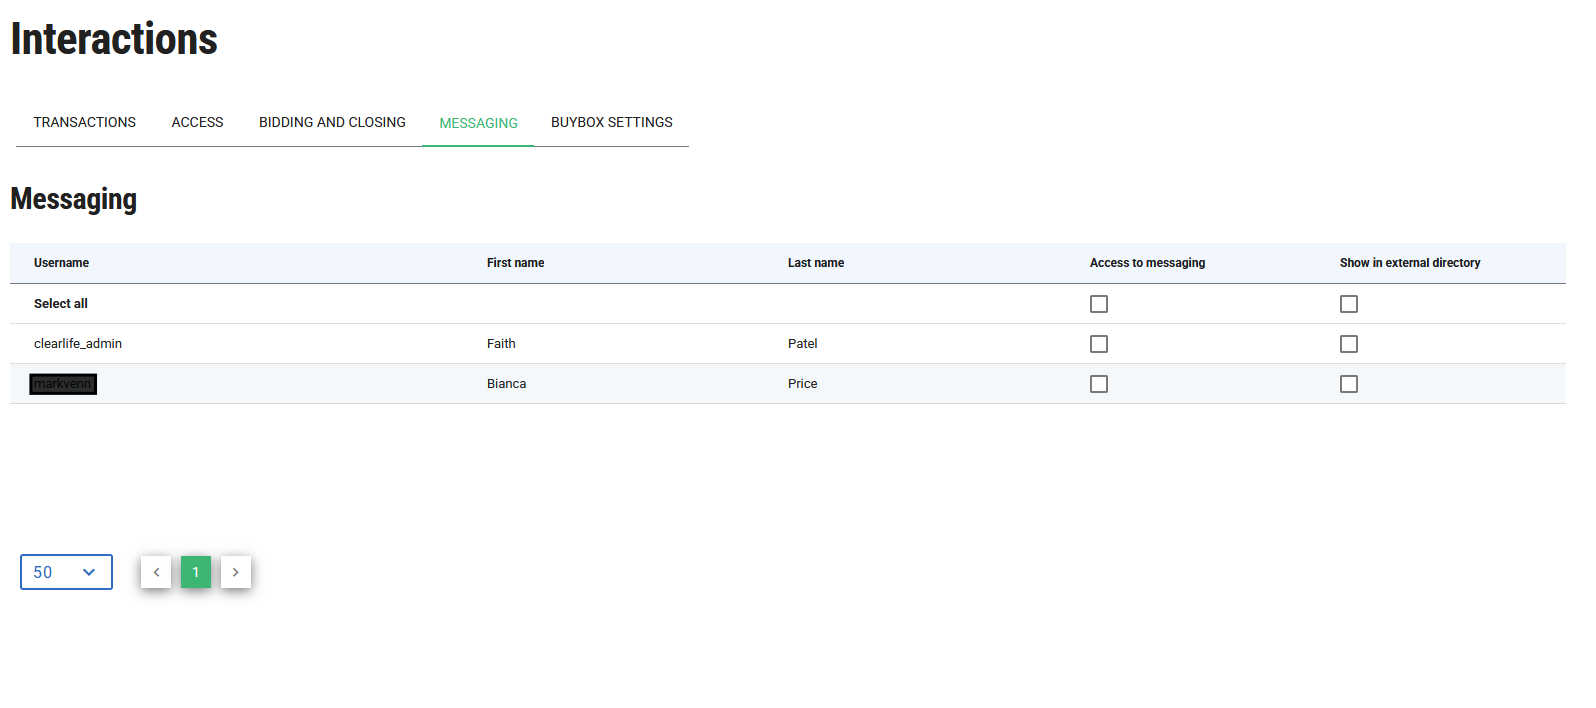
Task: Open the Transactions tab
Action: pos(85,122)
